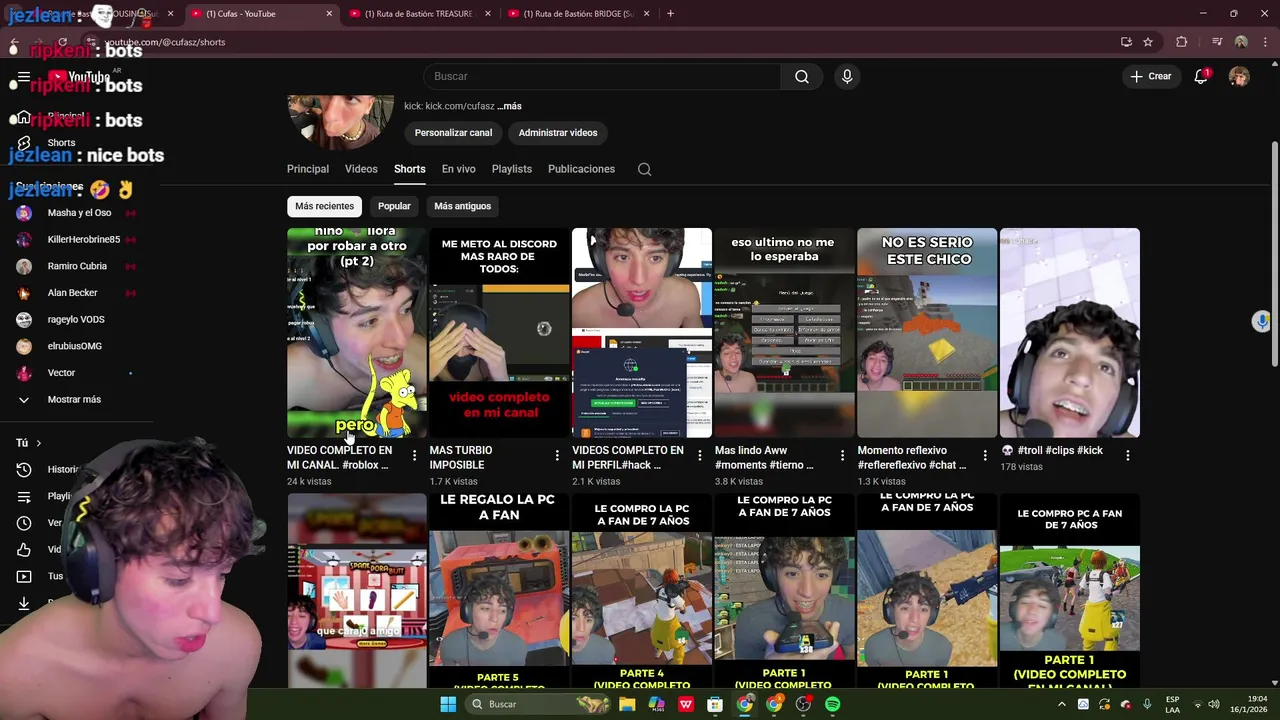The image size is (1280, 720).
Task: Open 'Masha y el Oso' subscription
Action: (78, 213)
